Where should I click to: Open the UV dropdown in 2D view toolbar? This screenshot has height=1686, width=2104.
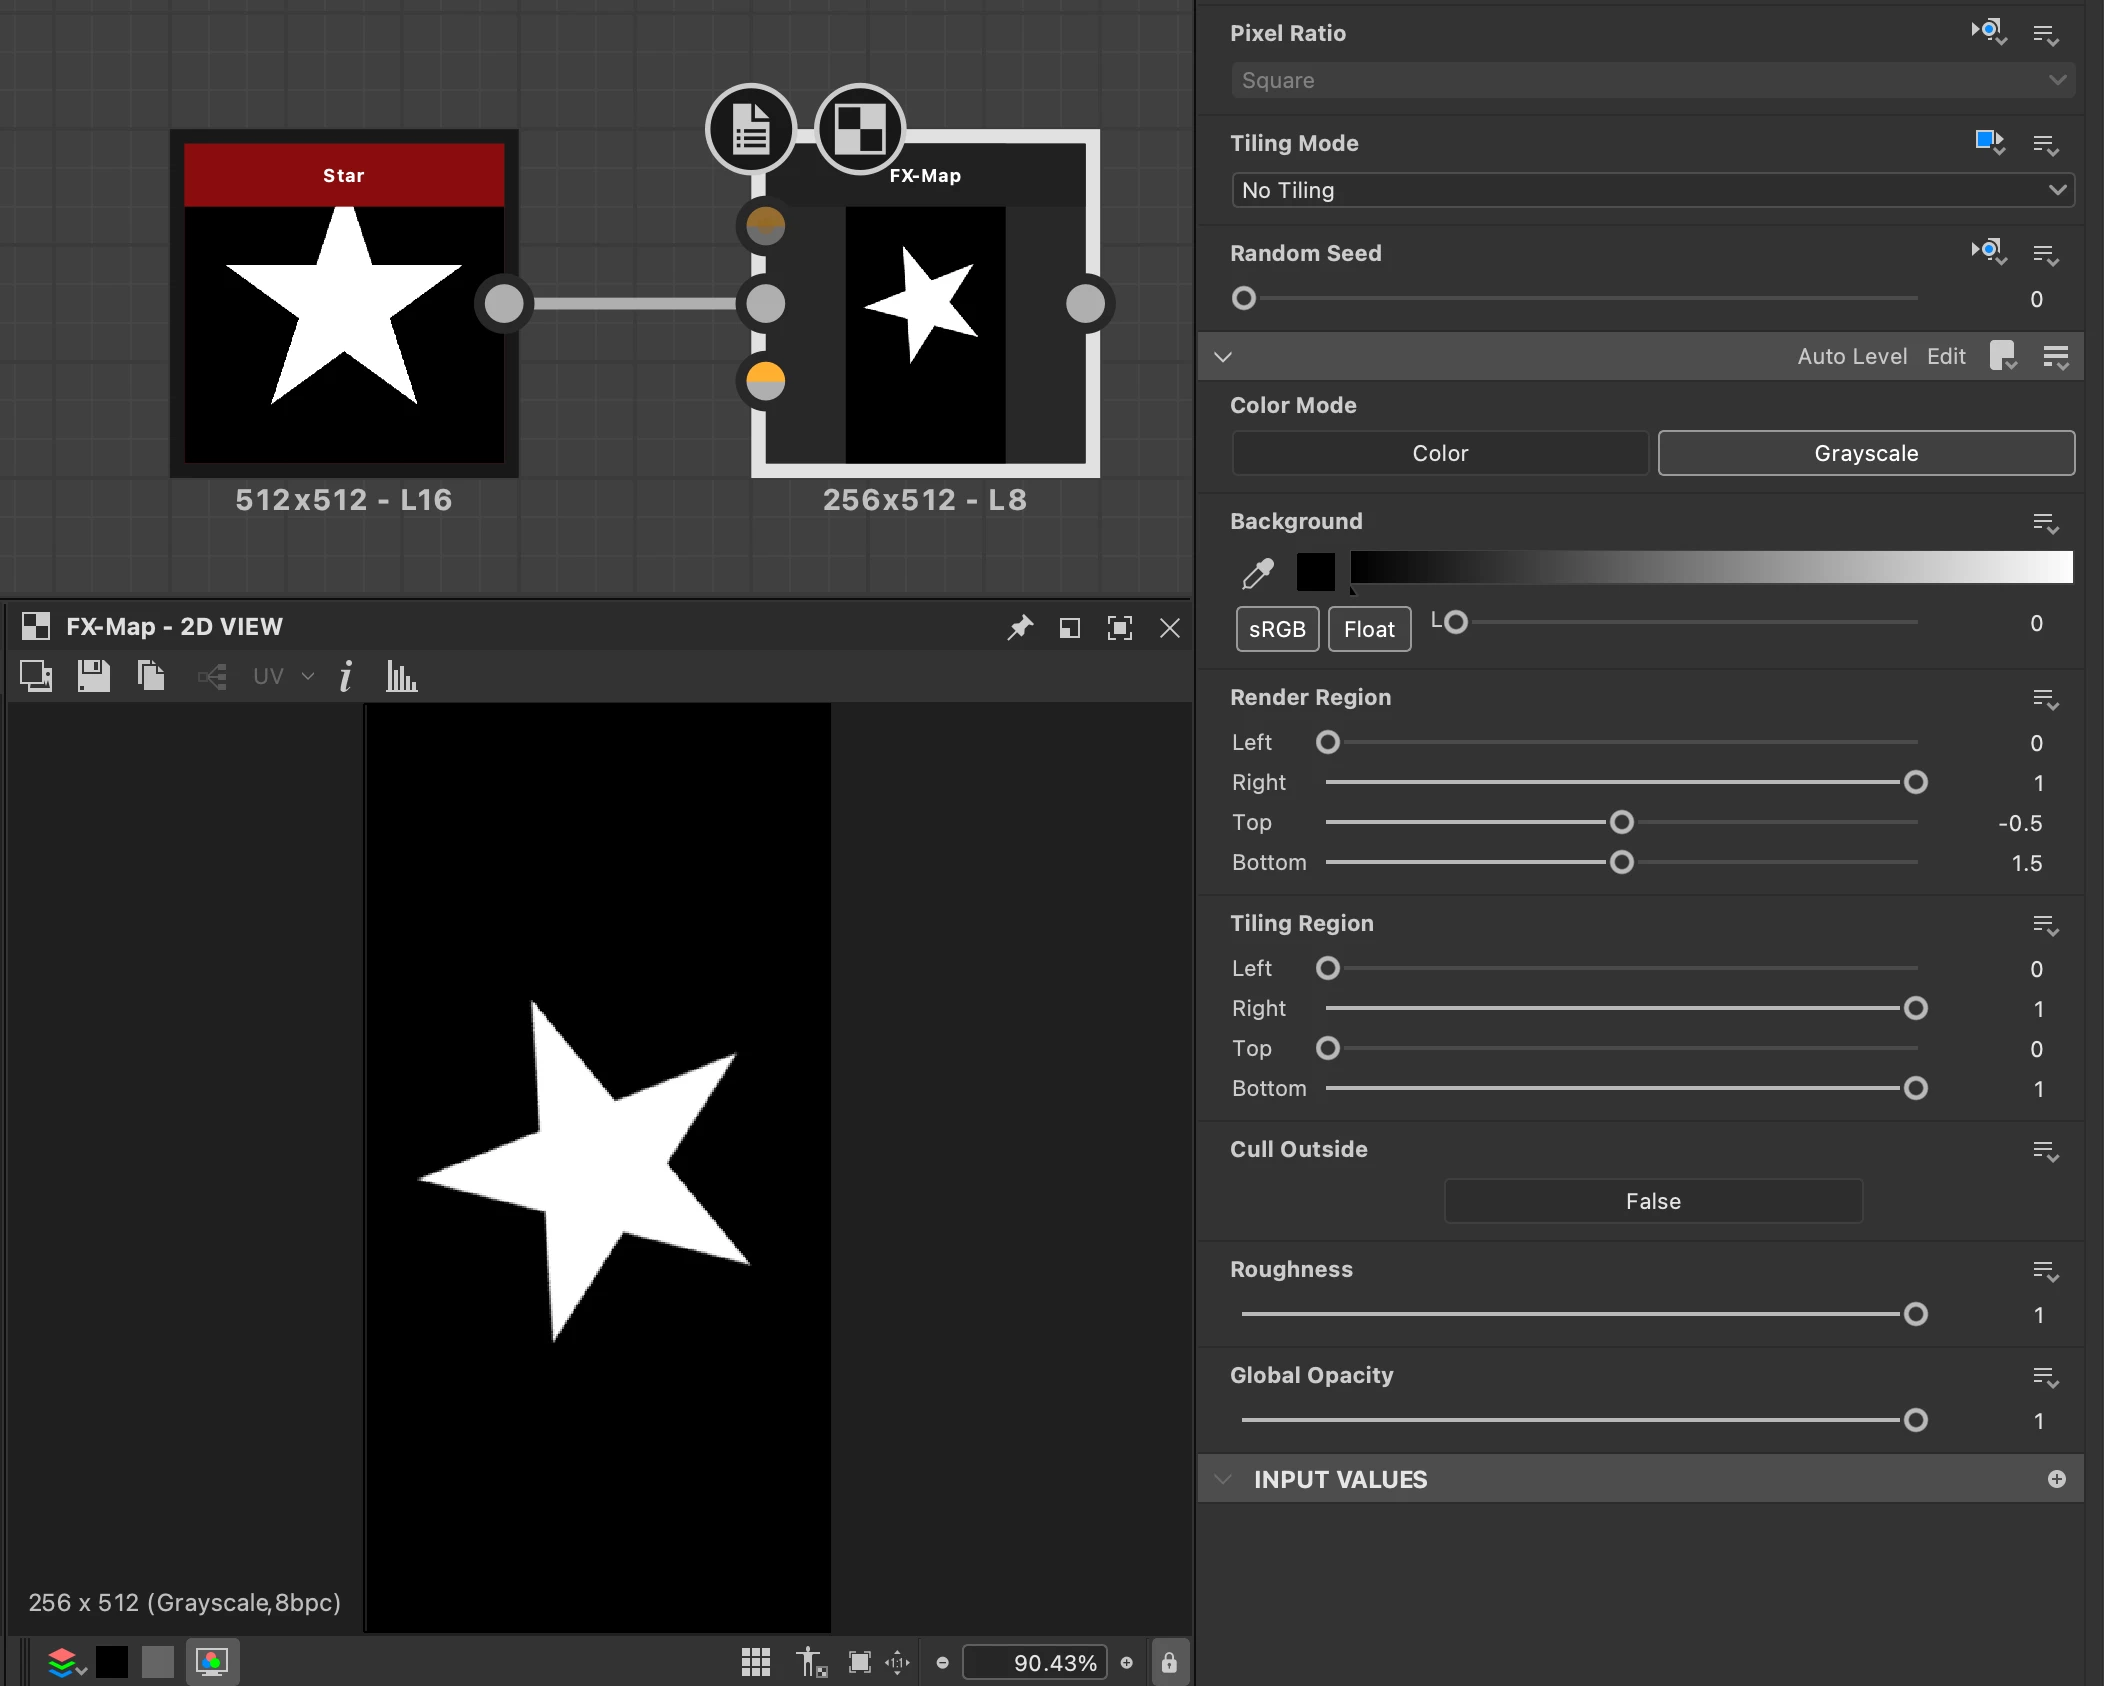pyautogui.click(x=283, y=677)
